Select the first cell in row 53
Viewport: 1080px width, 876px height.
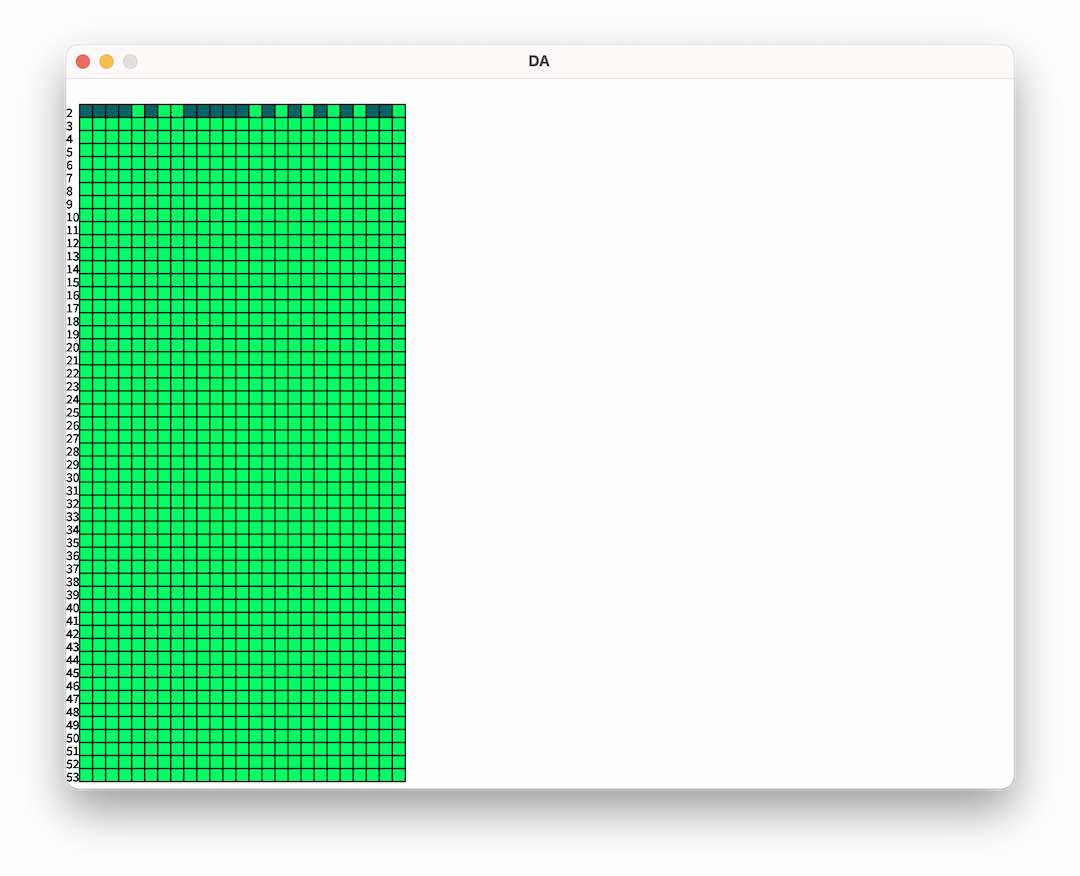tap(86, 775)
